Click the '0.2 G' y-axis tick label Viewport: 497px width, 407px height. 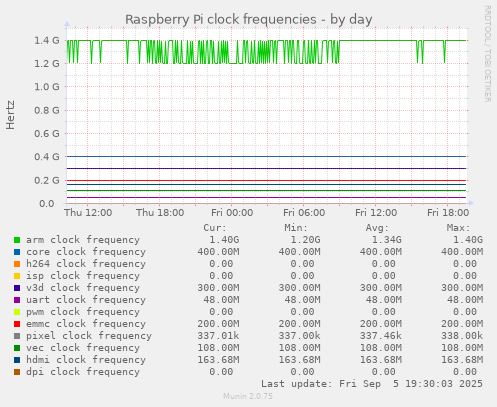click(x=47, y=180)
